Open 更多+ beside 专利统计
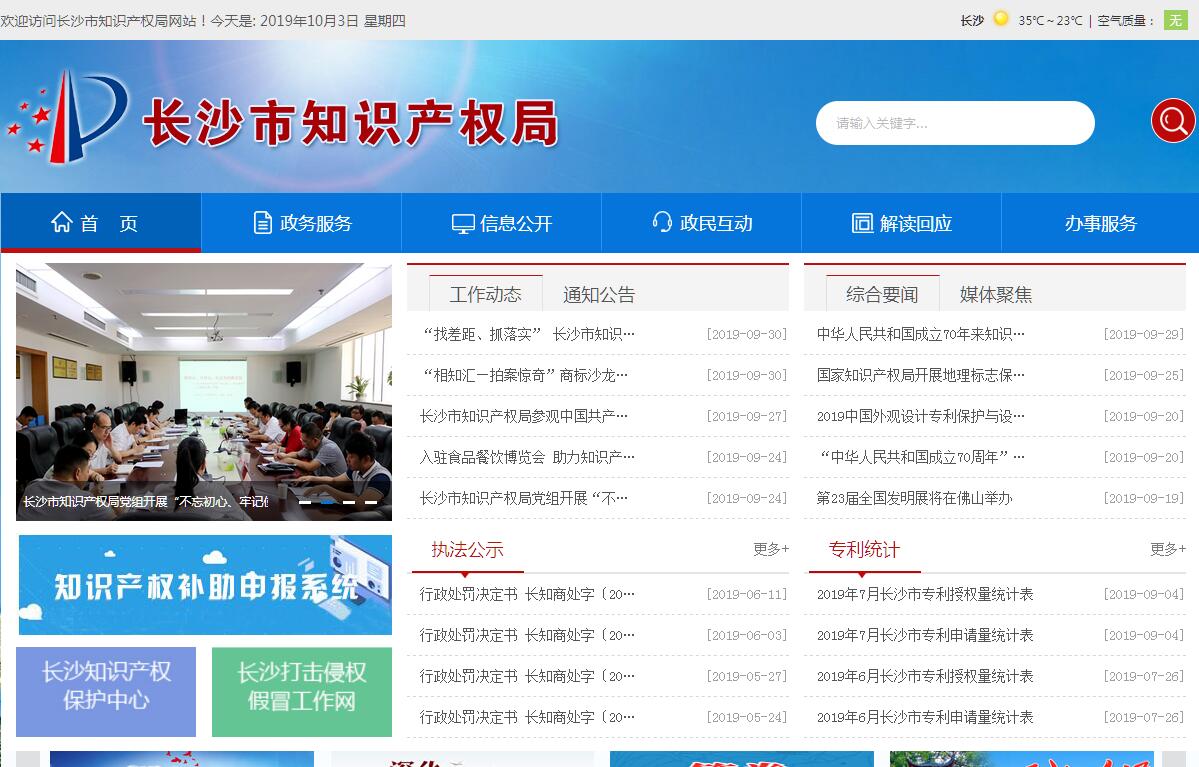Viewport: 1199px width, 767px height. [1168, 548]
